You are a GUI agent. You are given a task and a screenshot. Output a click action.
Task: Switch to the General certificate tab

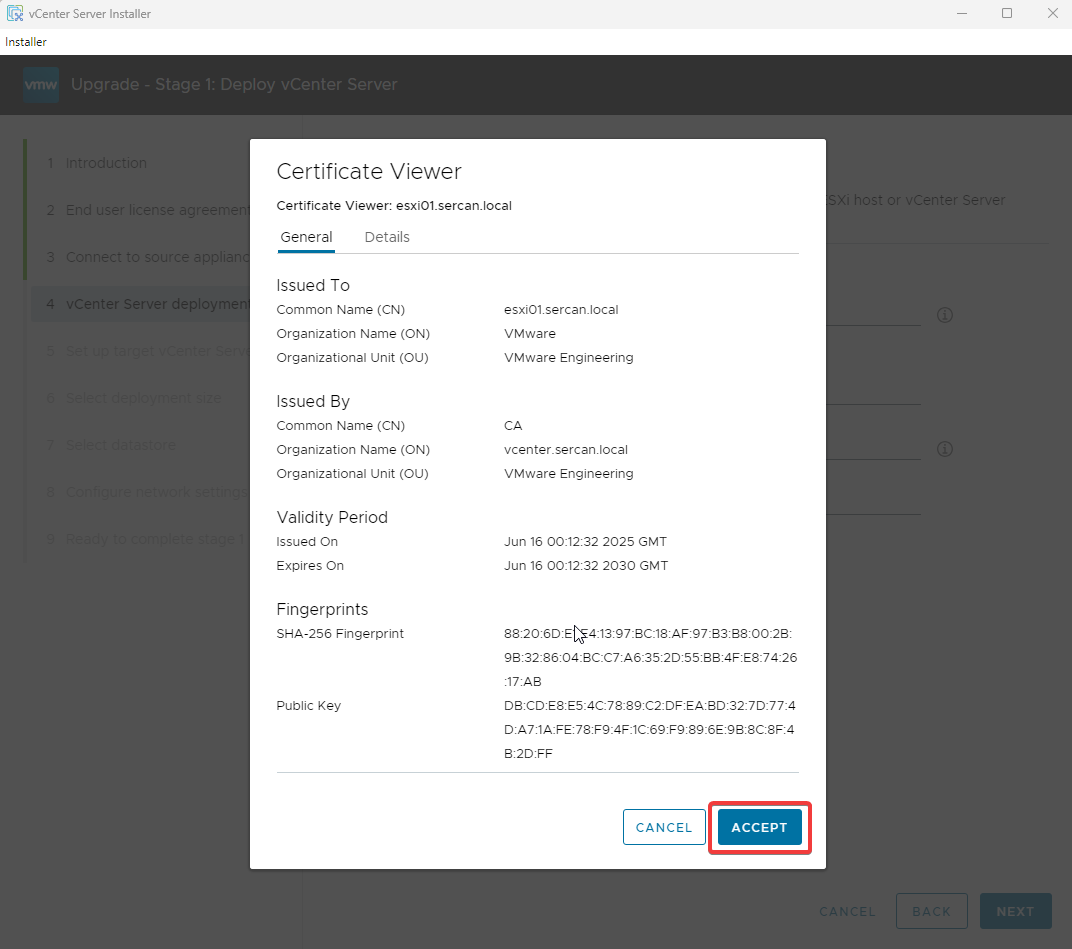tap(306, 237)
